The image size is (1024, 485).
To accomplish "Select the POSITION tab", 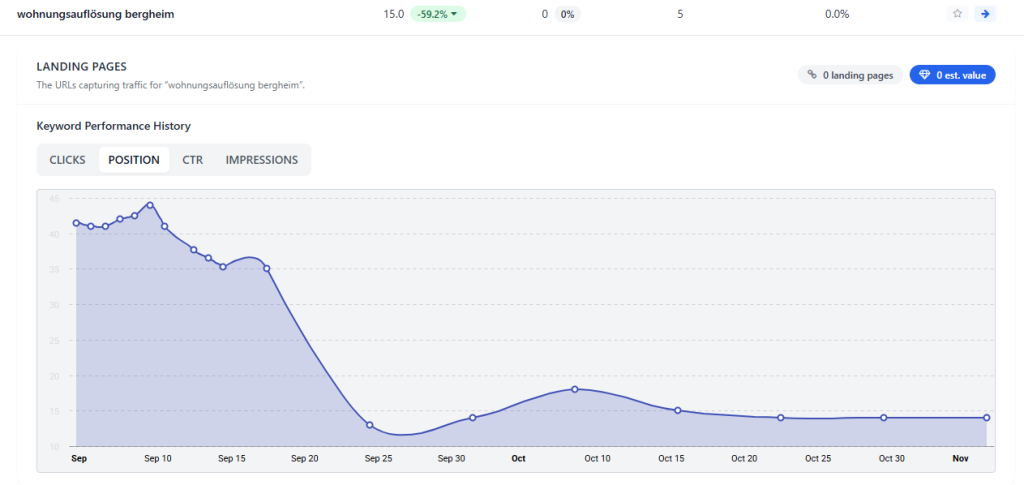I will point(134,160).
